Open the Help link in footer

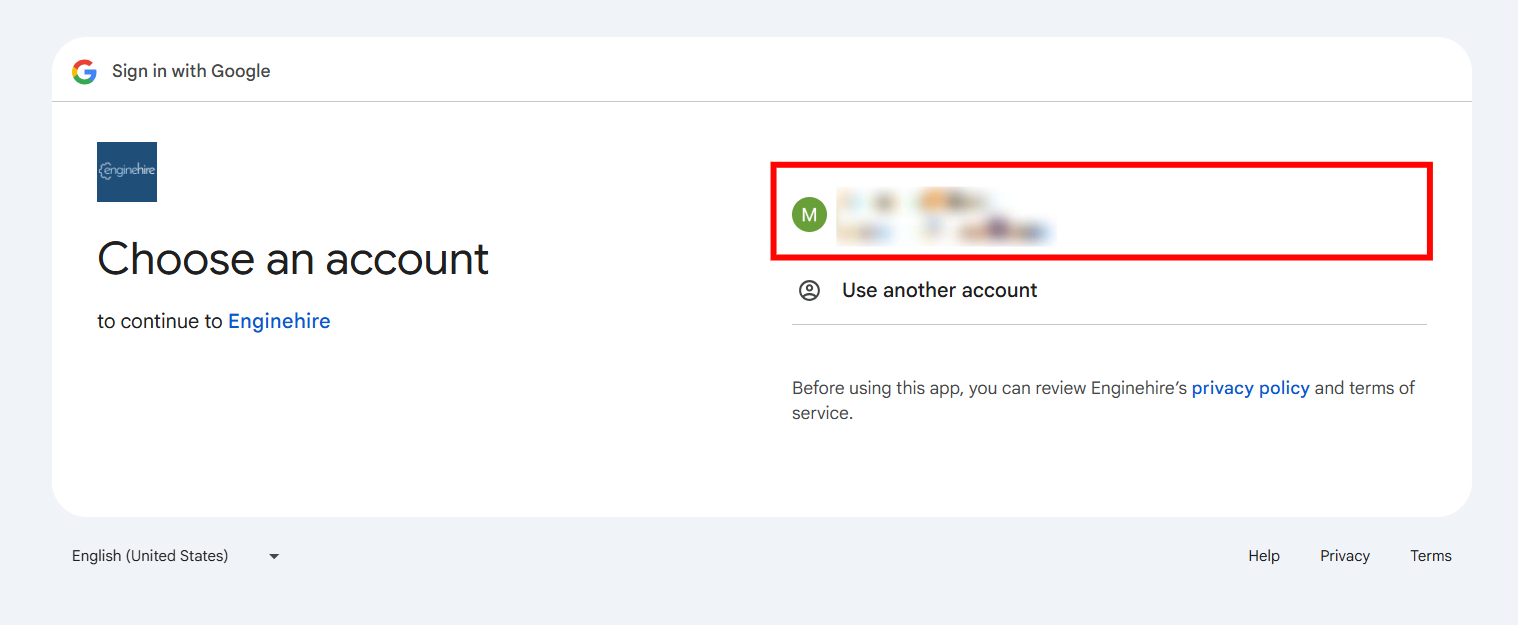click(1264, 556)
